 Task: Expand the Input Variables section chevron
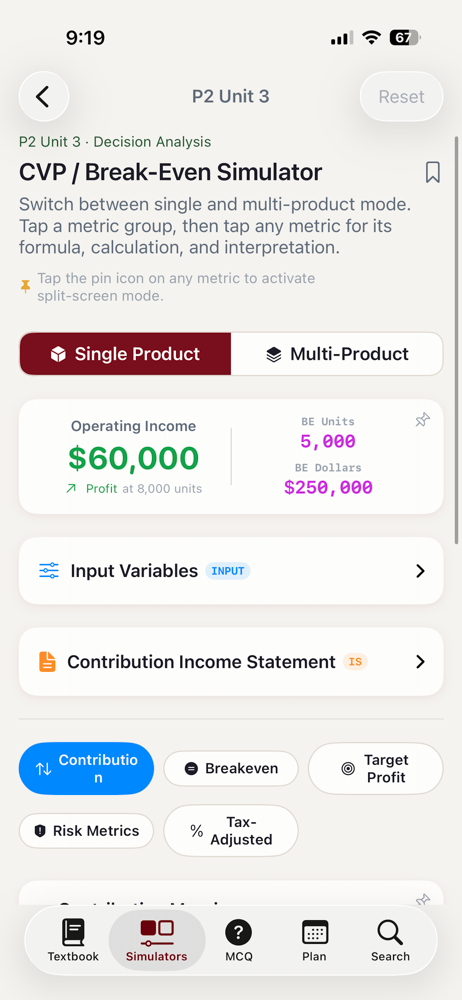coord(420,571)
